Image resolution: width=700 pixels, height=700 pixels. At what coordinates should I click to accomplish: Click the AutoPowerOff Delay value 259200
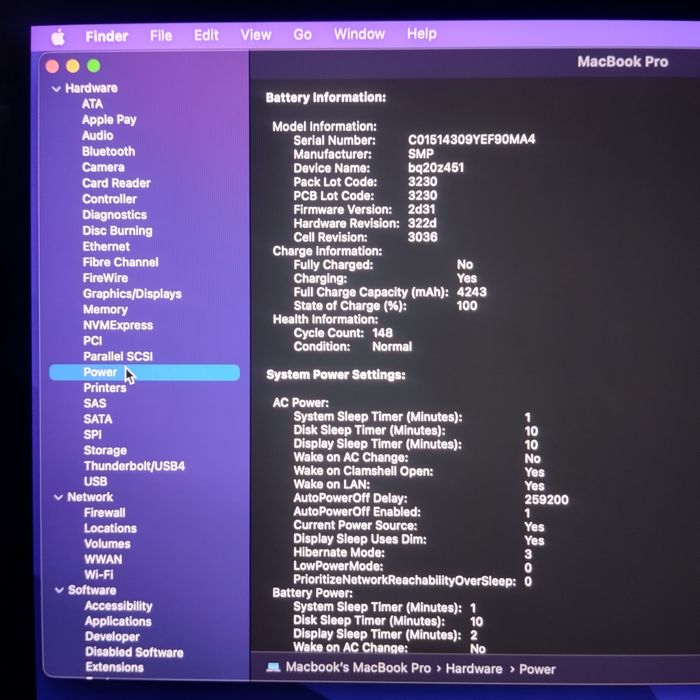546,500
